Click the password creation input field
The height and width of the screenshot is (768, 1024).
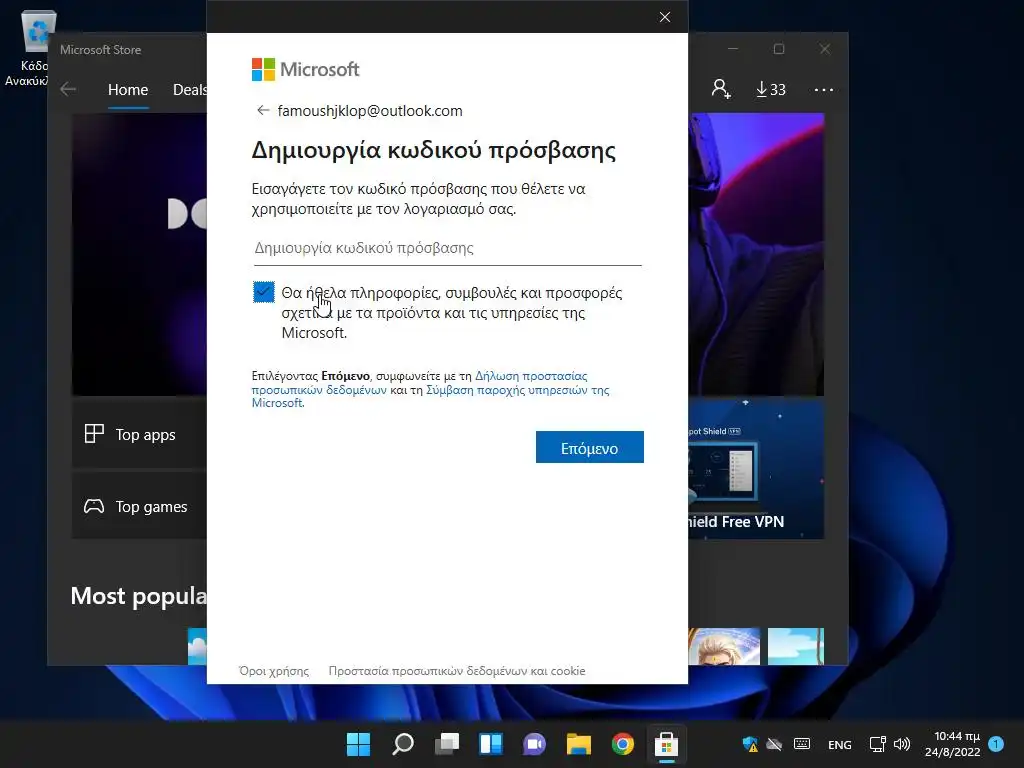click(x=447, y=248)
